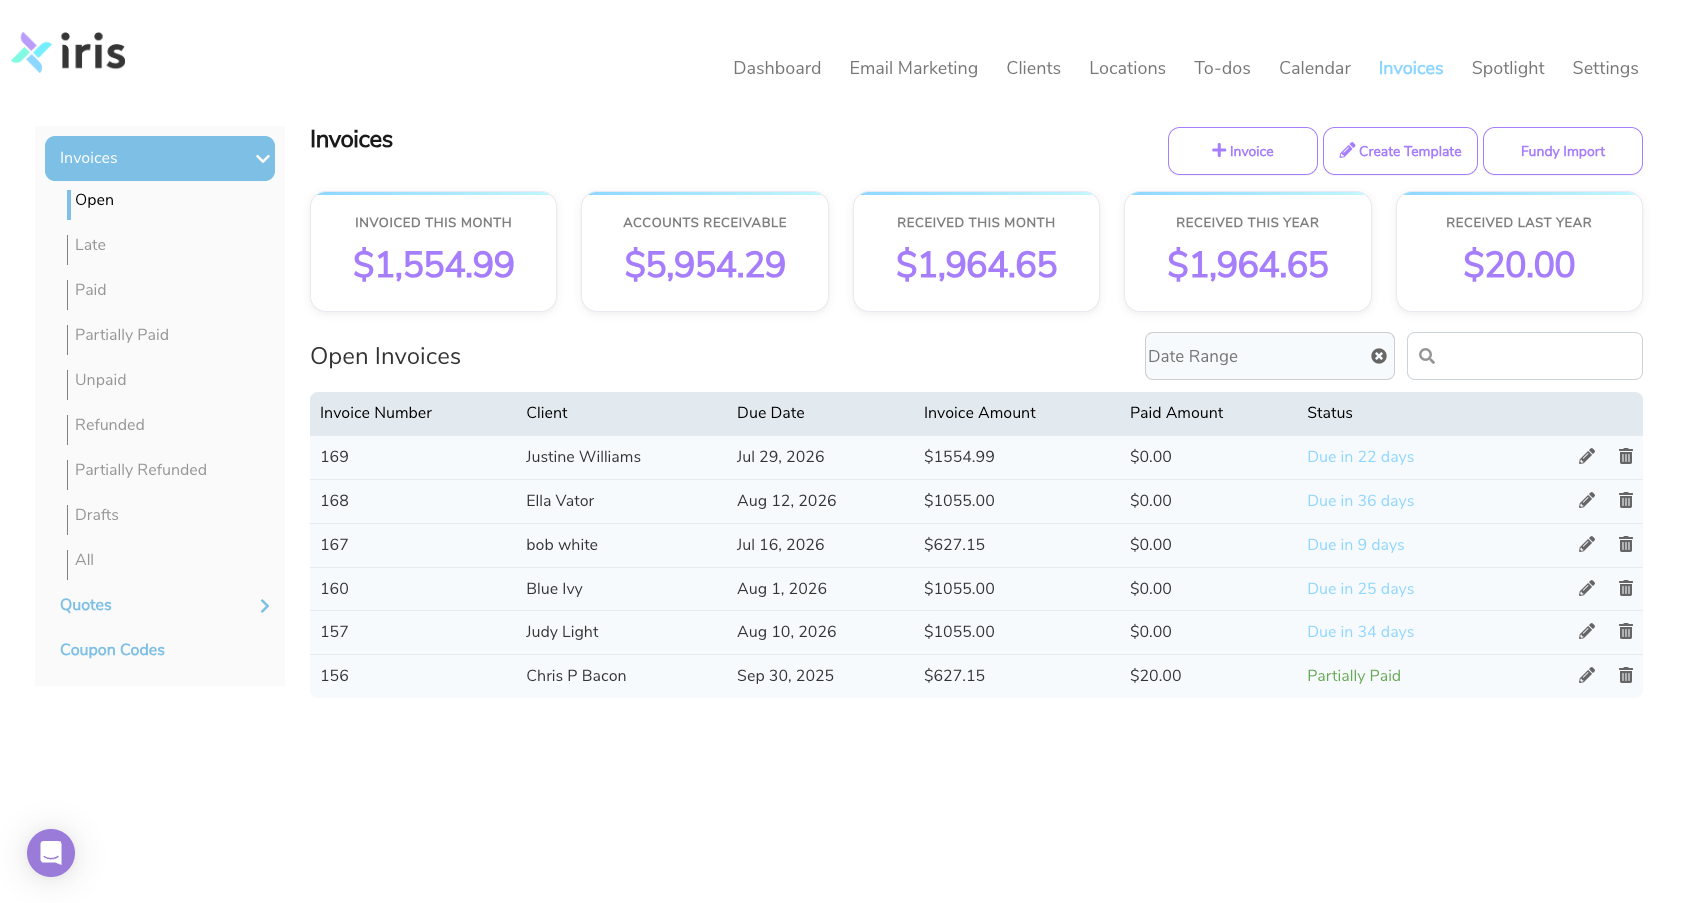Open Settings
This screenshot has width=1687, height=903.
pos(1605,68)
